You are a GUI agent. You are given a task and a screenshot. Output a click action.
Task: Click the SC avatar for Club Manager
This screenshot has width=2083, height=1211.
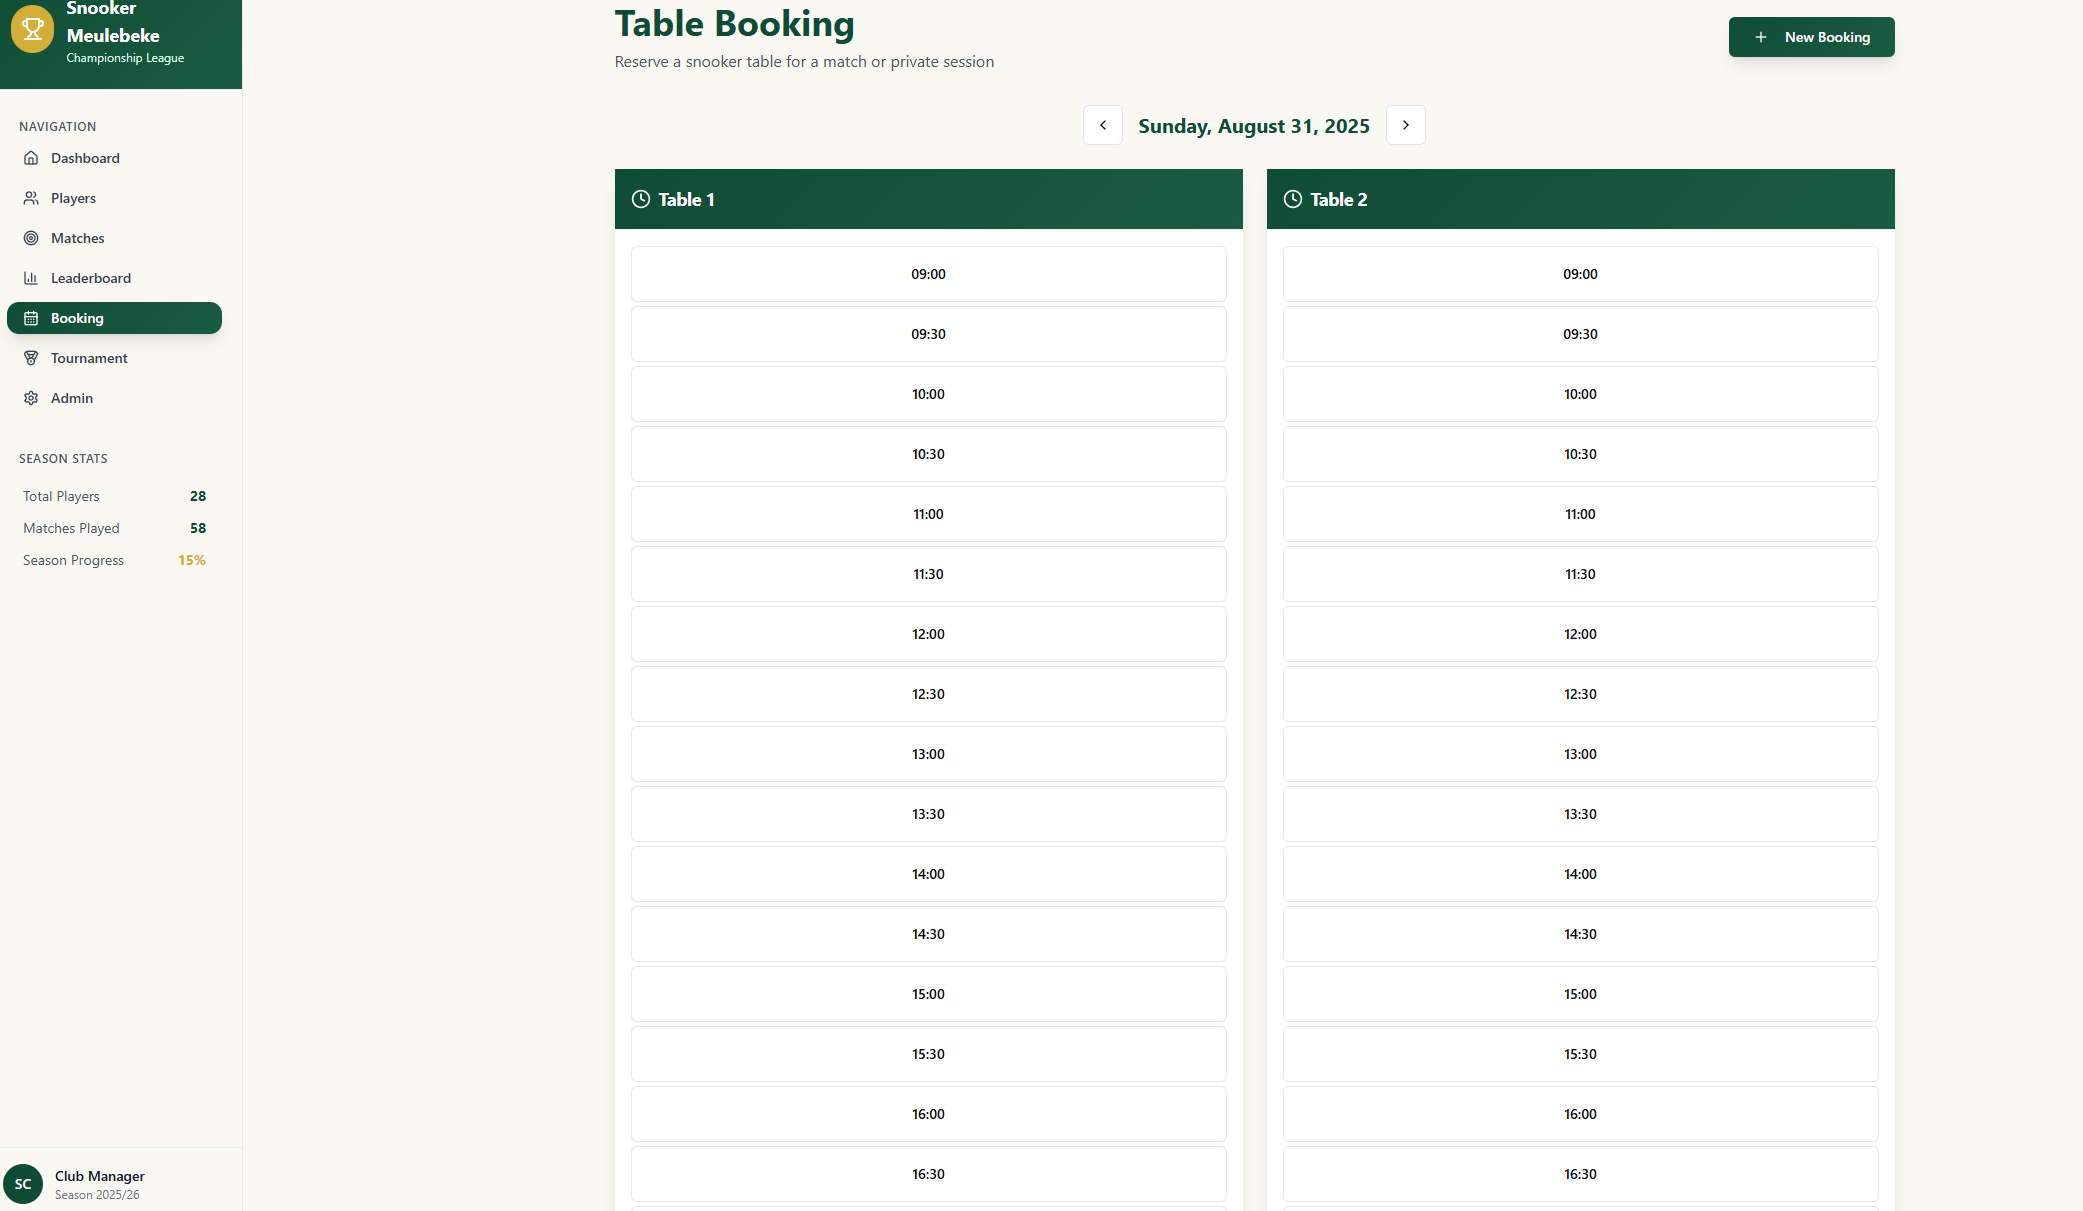point(23,1184)
